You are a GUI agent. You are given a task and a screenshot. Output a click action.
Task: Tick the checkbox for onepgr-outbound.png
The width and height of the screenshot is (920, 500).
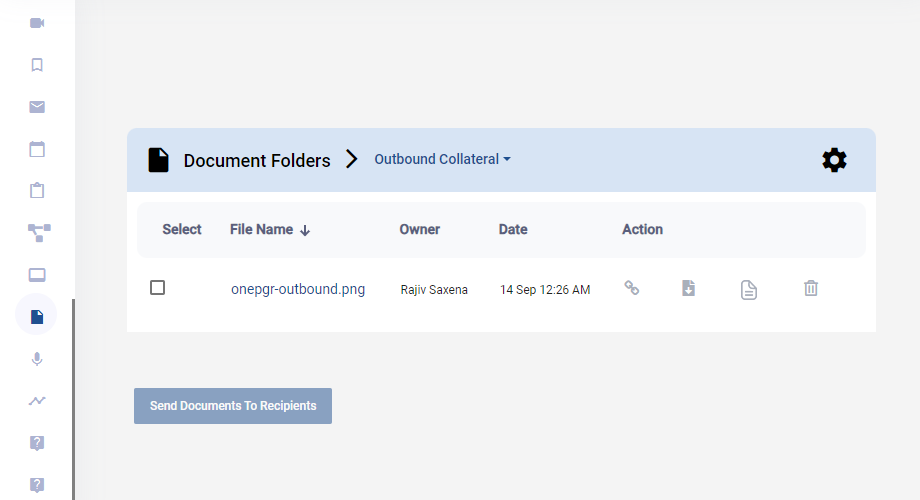(157, 288)
